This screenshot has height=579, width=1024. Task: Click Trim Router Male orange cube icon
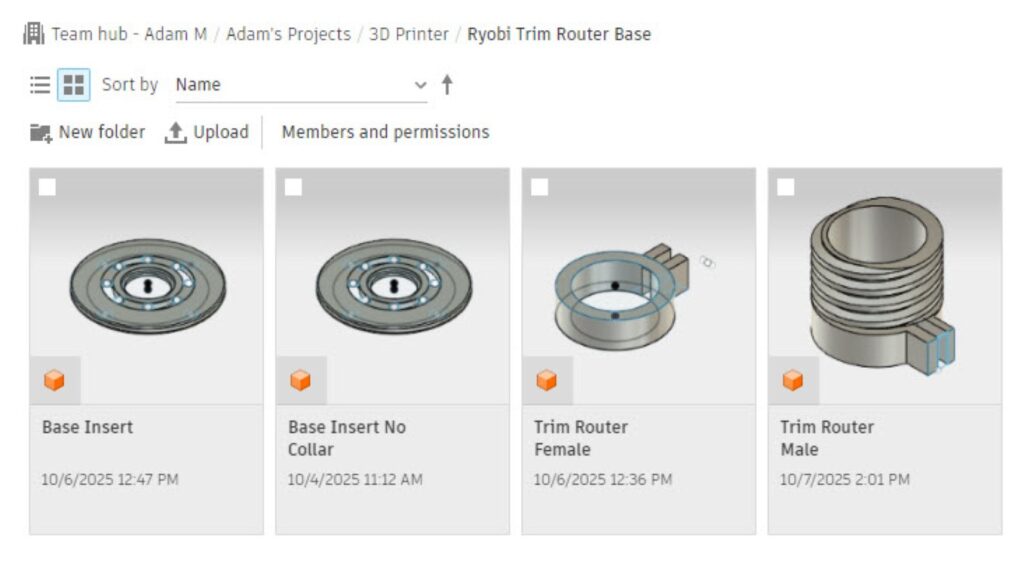click(793, 380)
